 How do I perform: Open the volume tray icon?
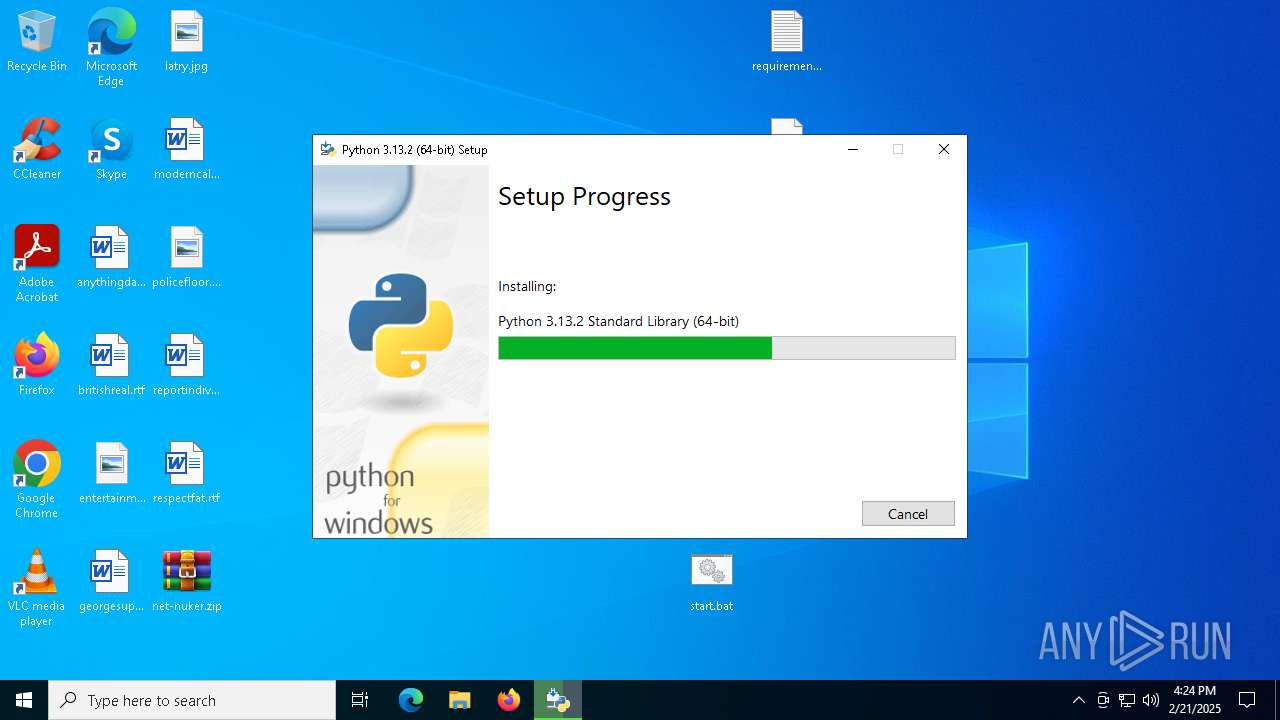(x=1151, y=700)
